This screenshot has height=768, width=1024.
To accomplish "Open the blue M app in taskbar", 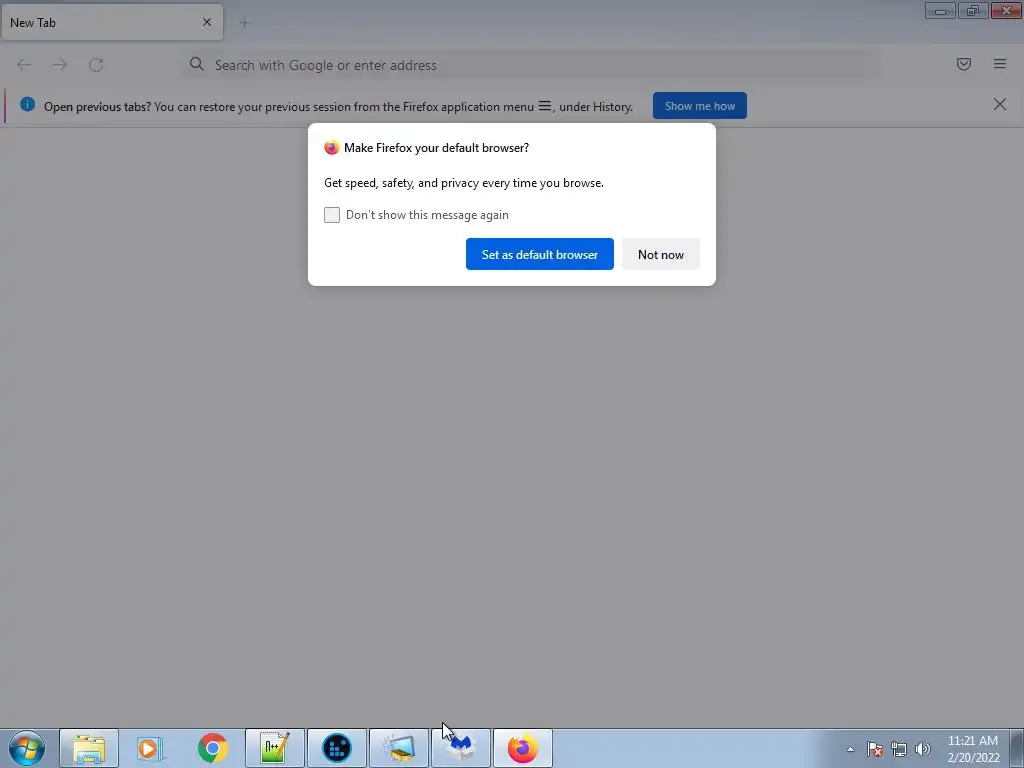I will [x=461, y=748].
